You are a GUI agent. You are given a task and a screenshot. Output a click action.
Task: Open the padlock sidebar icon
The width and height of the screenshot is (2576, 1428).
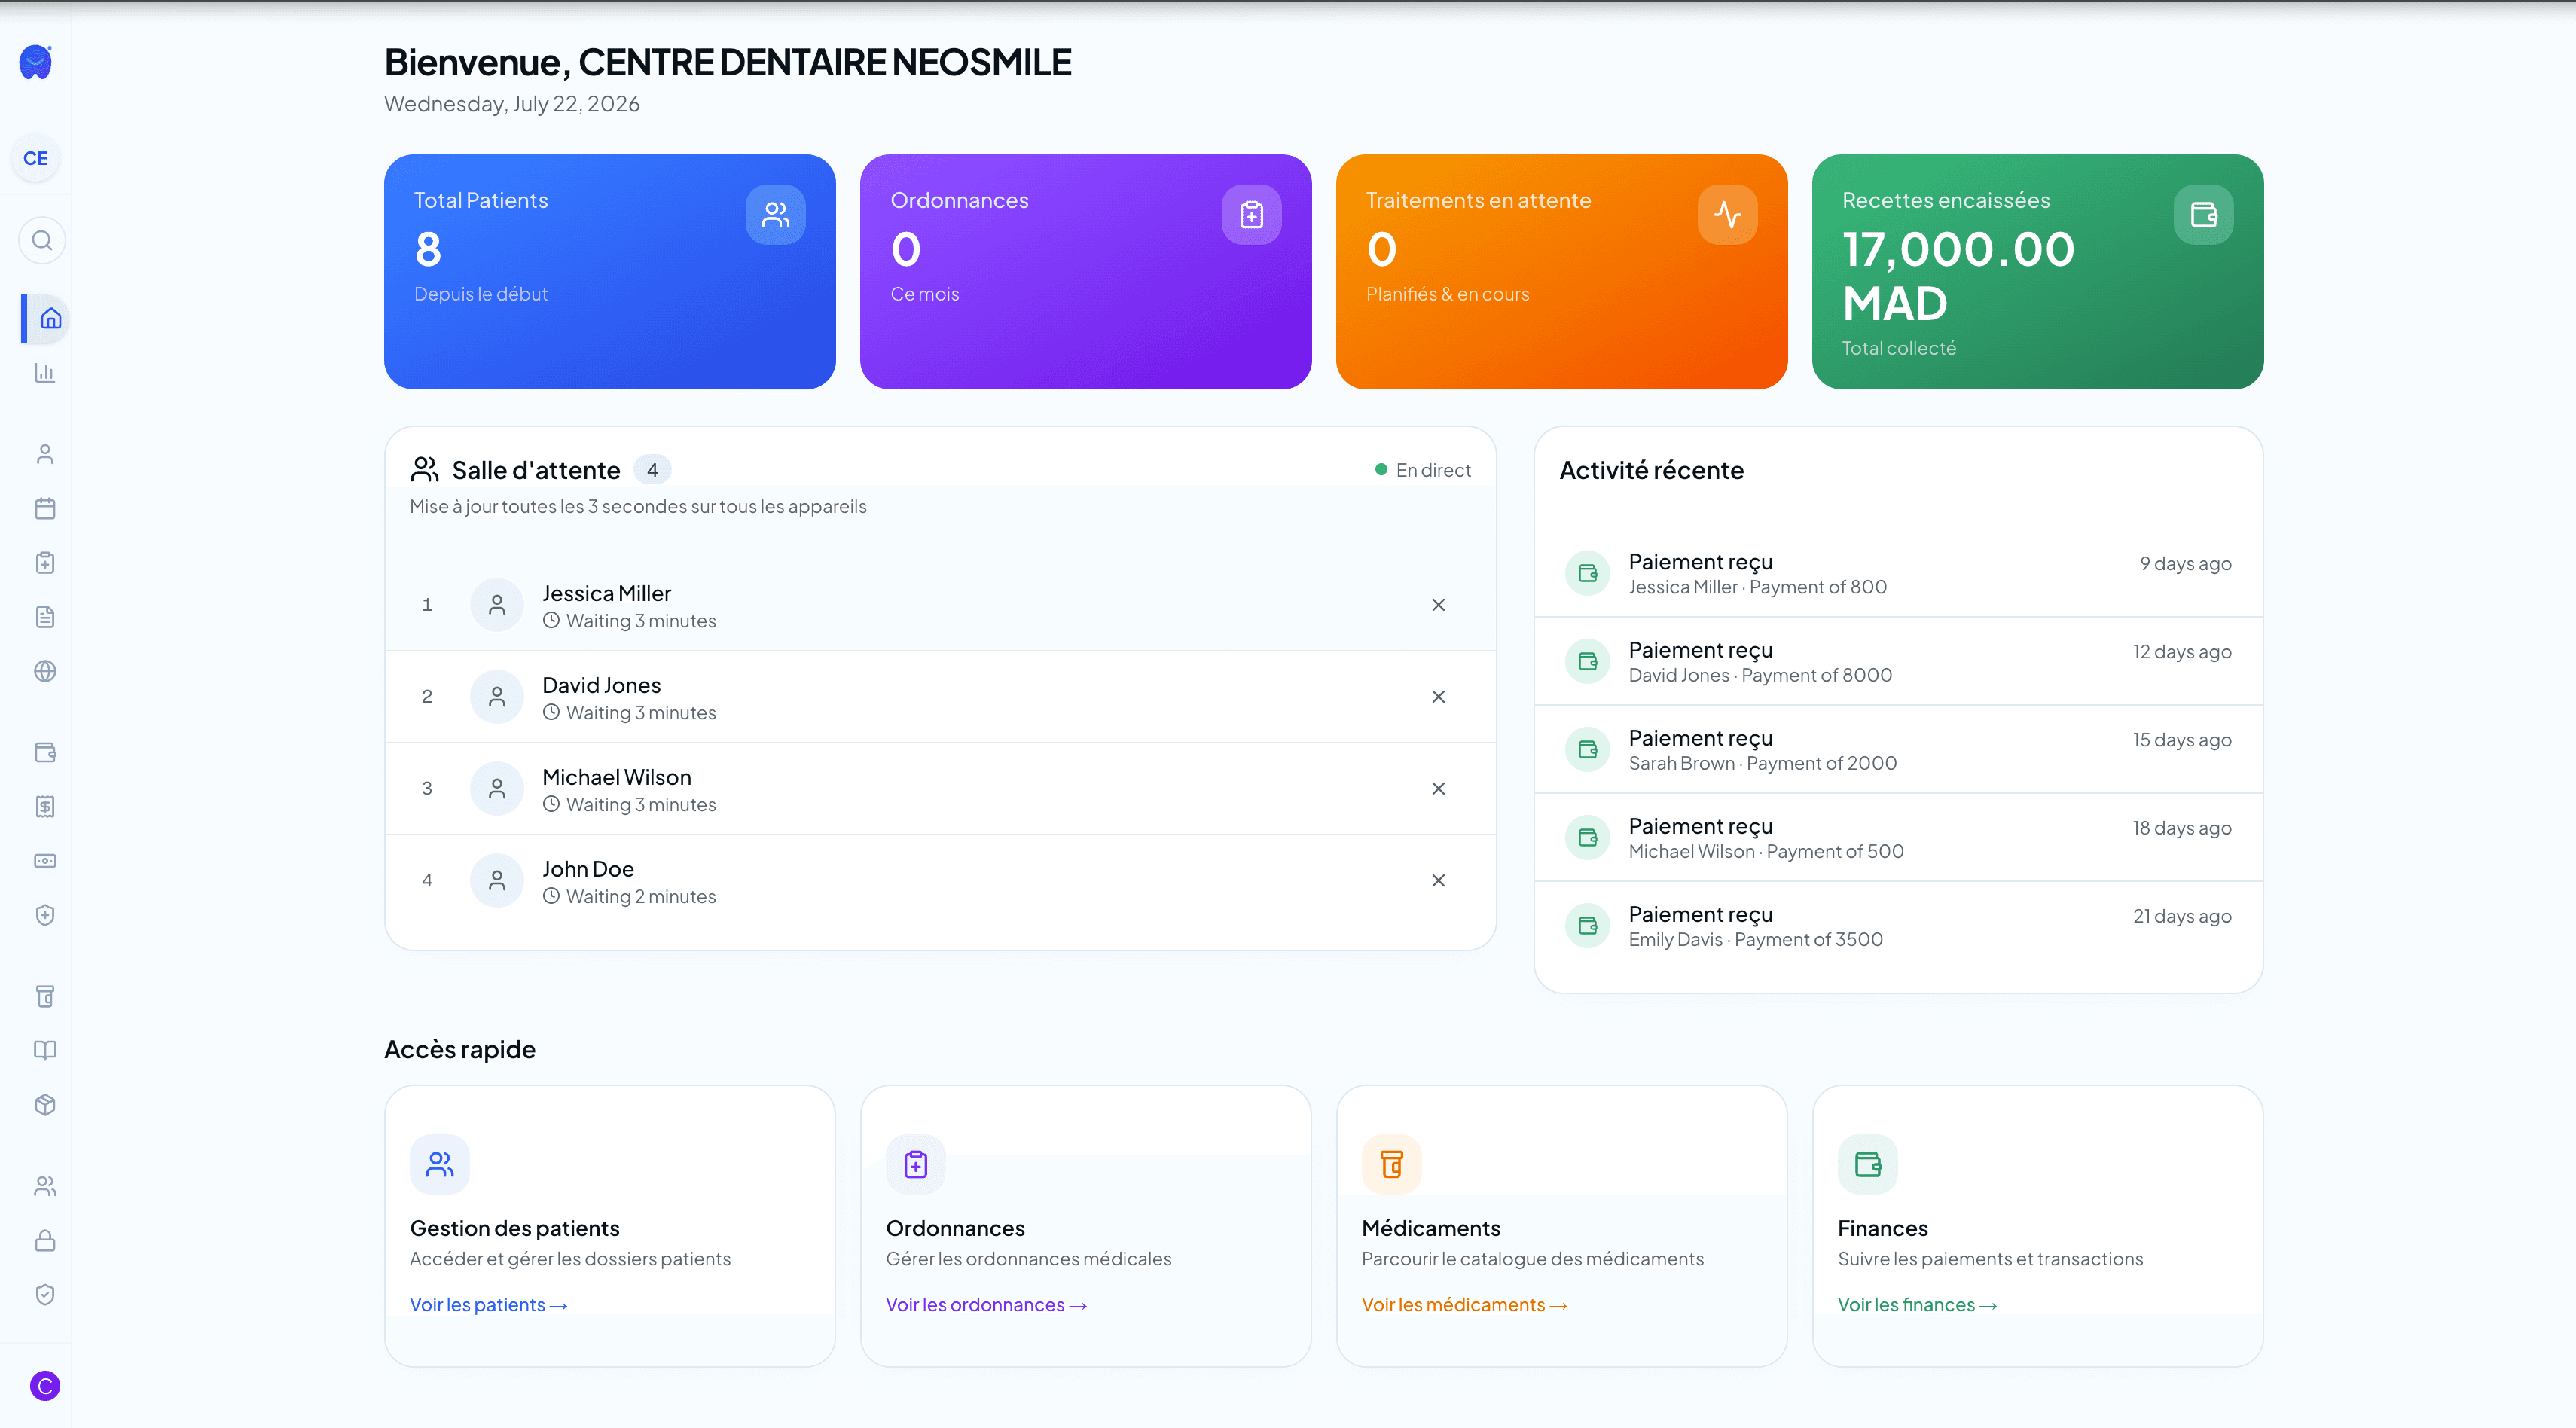45,1240
